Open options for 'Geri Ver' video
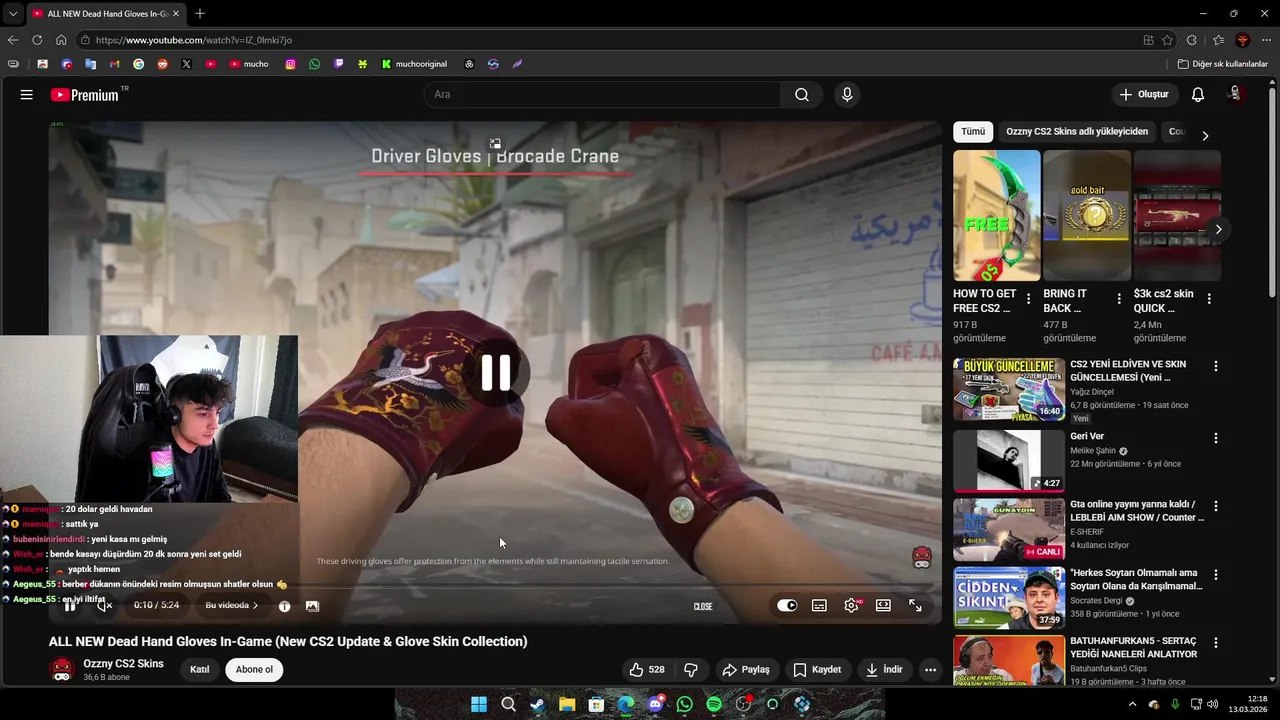Image resolution: width=1280 pixels, height=720 pixels. coord(1216,438)
